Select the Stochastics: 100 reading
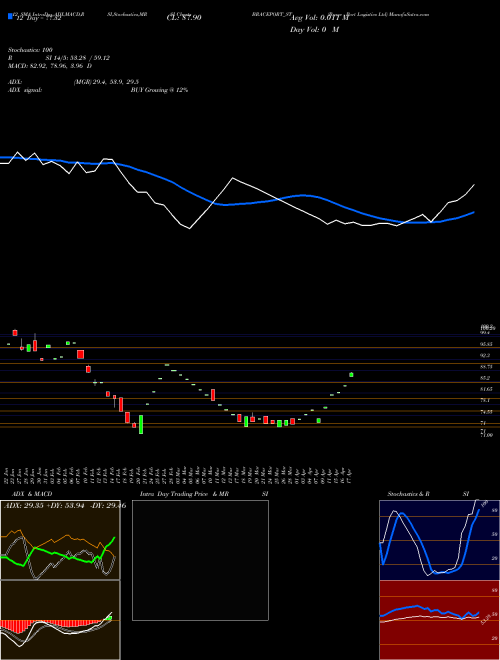The height and width of the screenshot is (660, 500). tap(30, 50)
